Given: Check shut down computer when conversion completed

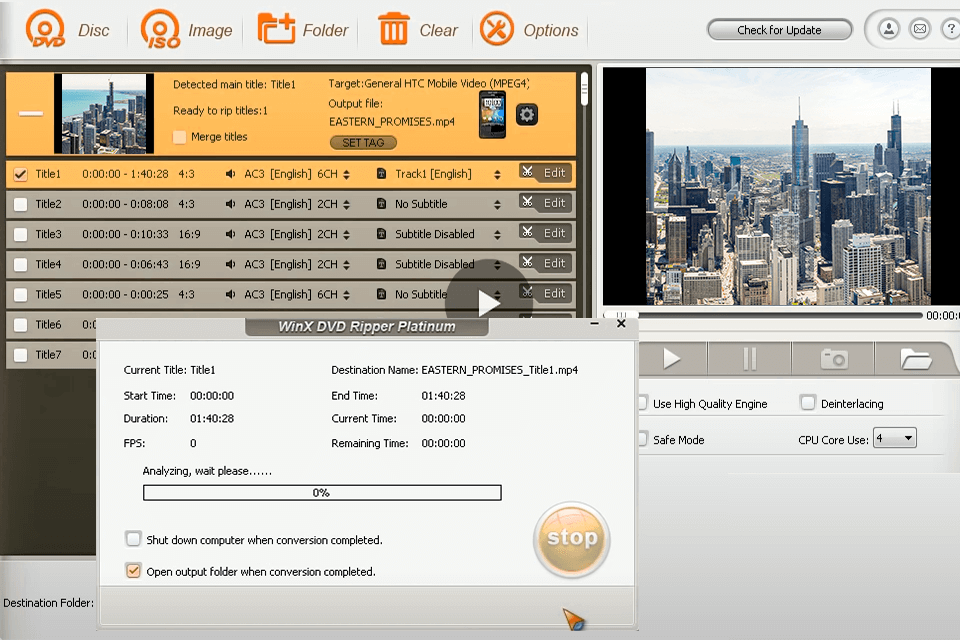Looking at the screenshot, I should [133, 538].
